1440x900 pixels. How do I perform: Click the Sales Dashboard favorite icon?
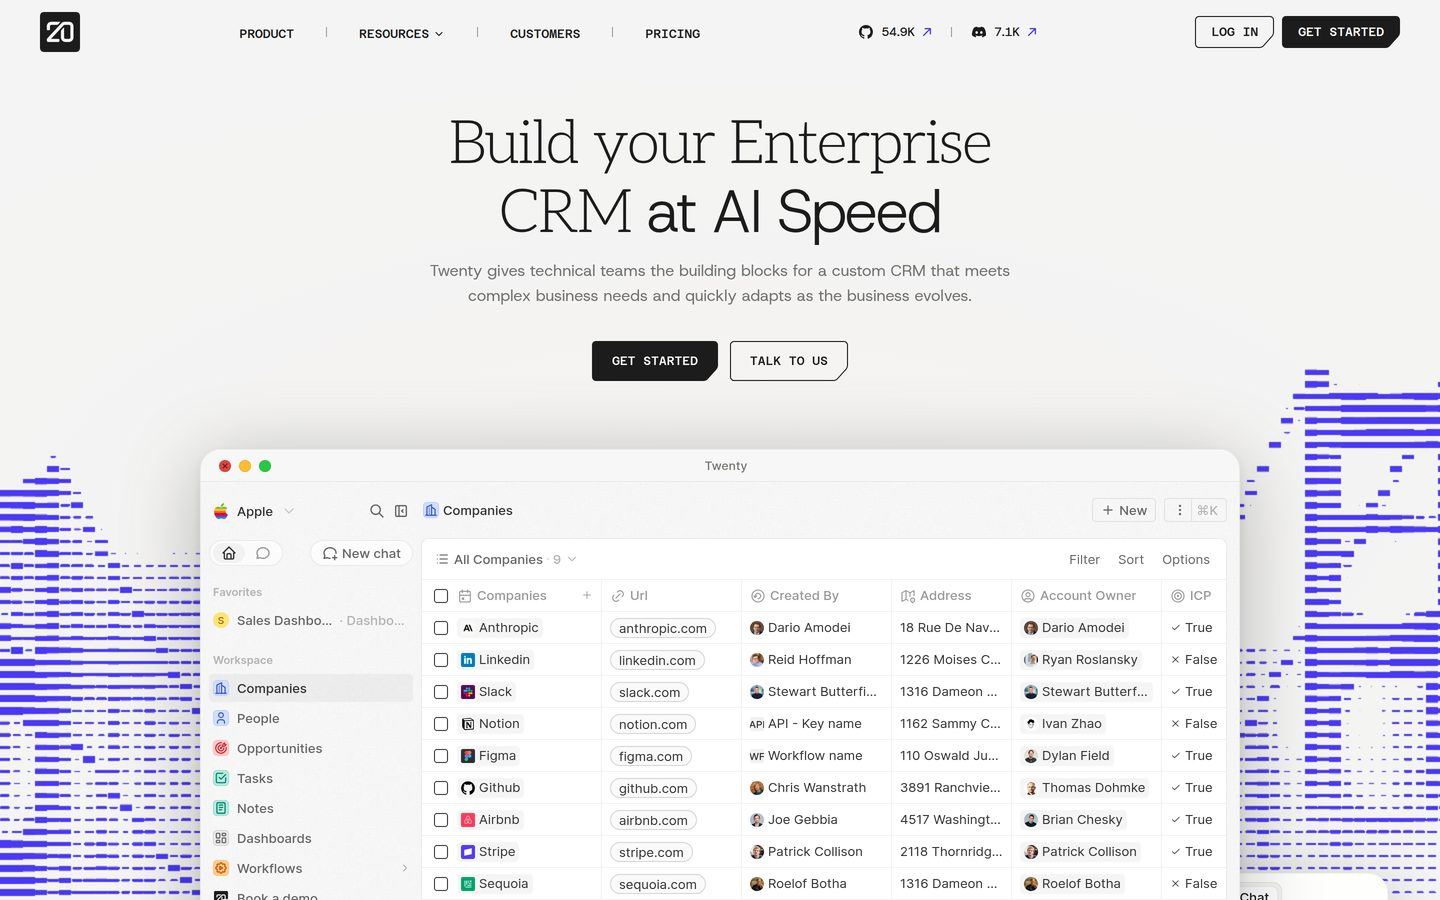point(221,620)
